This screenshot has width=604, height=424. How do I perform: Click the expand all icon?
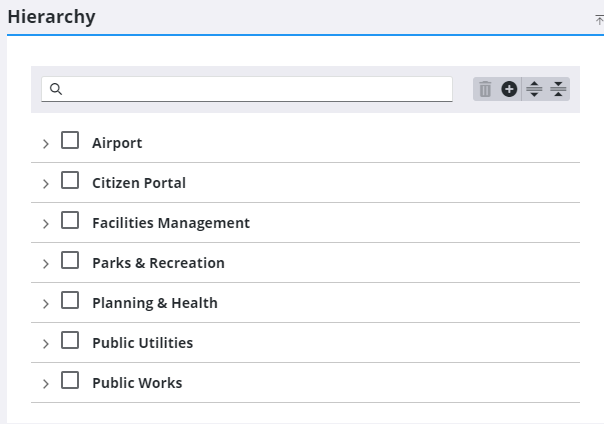(x=534, y=90)
